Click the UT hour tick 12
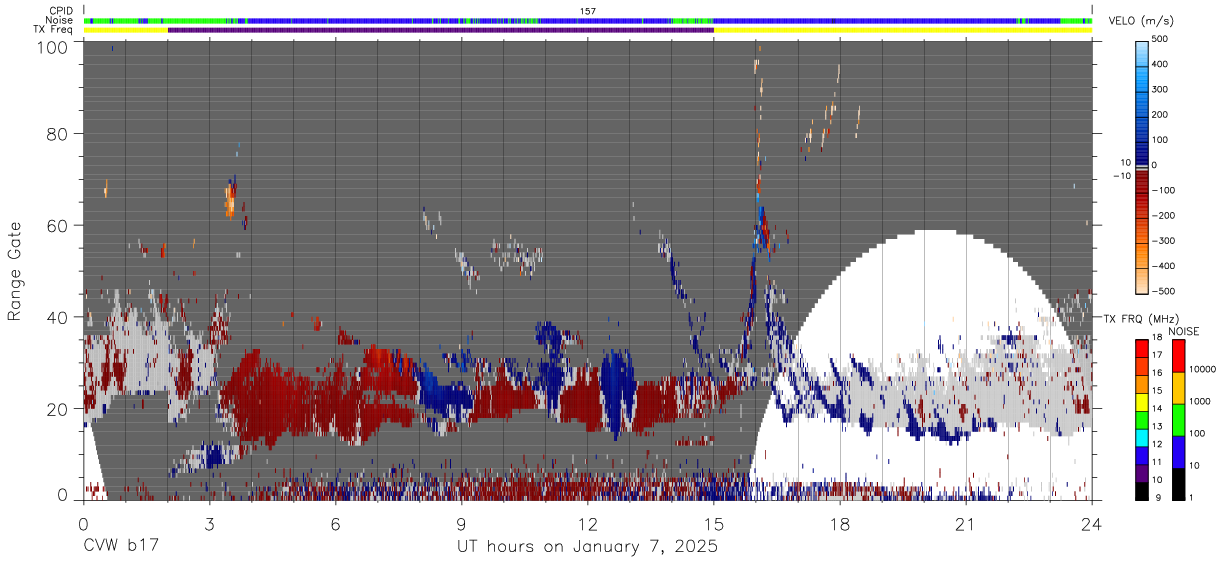The image size is (1228, 567). [x=588, y=523]
